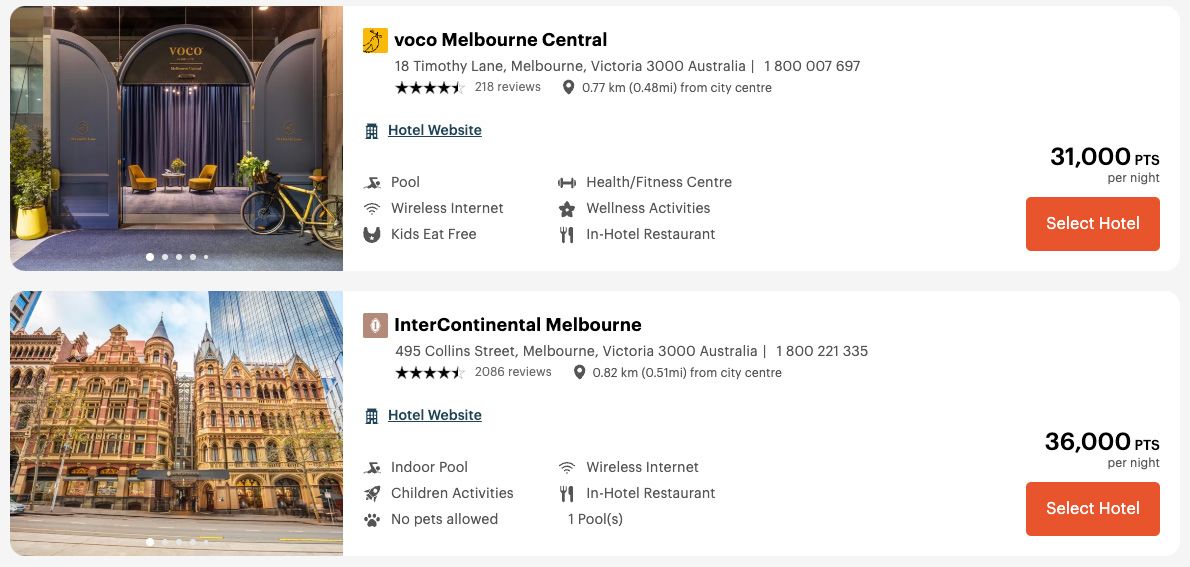Click the Kids Eat Free icon
1190x567 pixels.
click(372, 235)
